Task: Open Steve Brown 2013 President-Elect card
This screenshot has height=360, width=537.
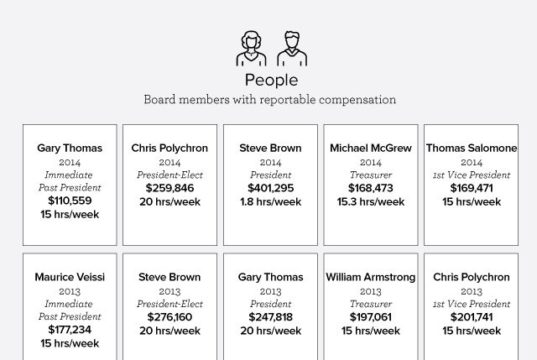Action: click(170, 307)
